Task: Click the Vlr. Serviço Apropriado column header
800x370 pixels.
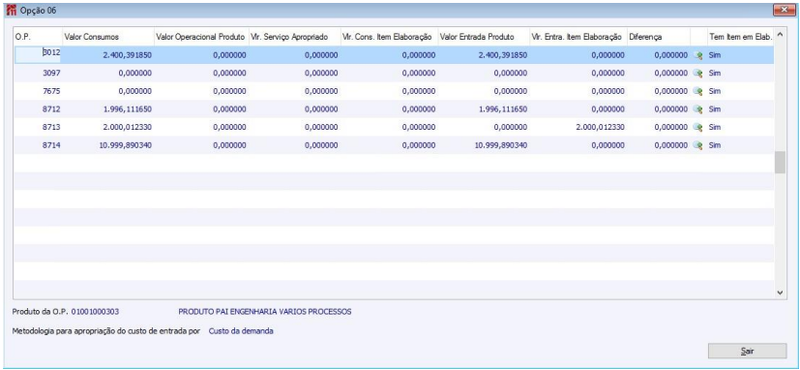Action: [294, 37]
